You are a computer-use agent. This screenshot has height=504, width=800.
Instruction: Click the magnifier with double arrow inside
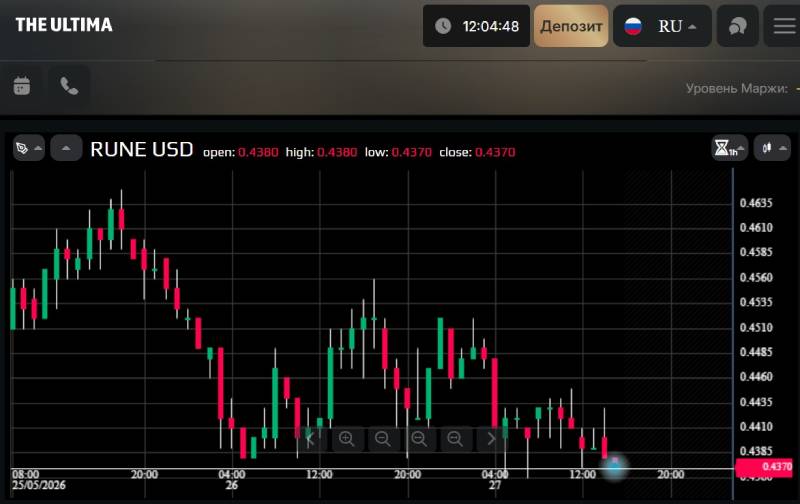(455, 439)
